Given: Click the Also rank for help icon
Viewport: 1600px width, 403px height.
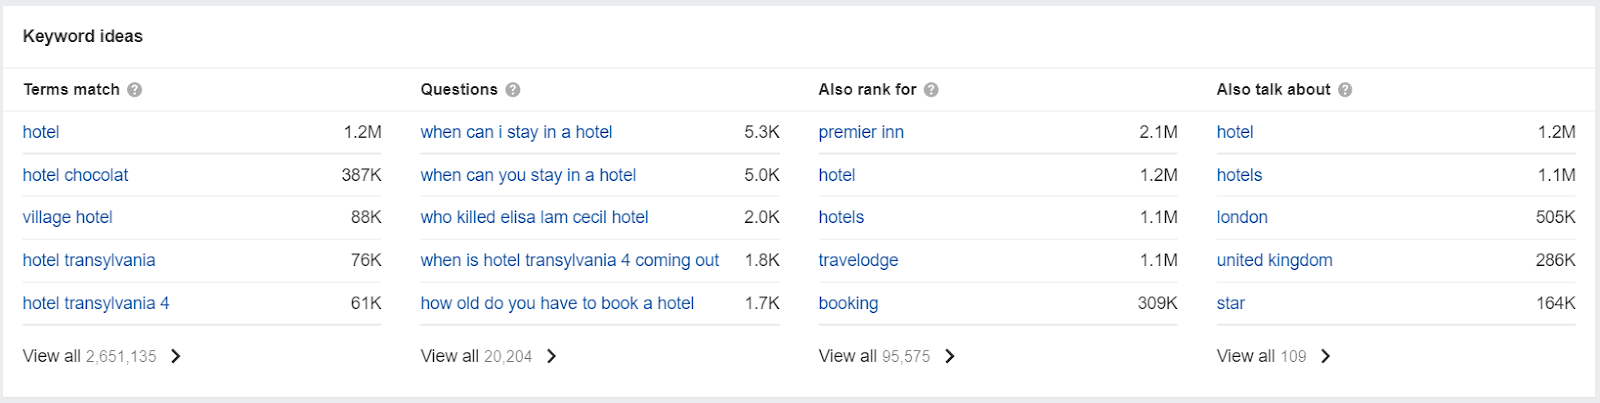Looking at the screenshot, I should click(931, 90).
